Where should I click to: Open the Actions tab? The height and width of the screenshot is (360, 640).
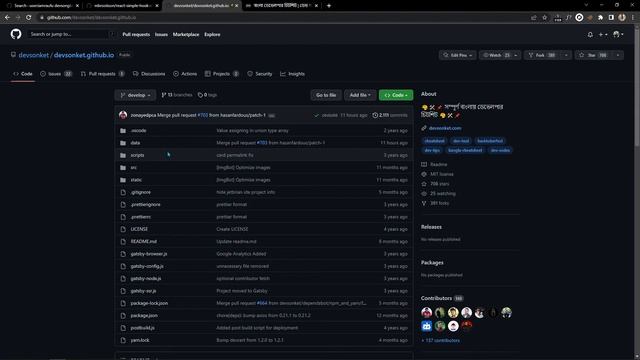click(x=185, y=74)
